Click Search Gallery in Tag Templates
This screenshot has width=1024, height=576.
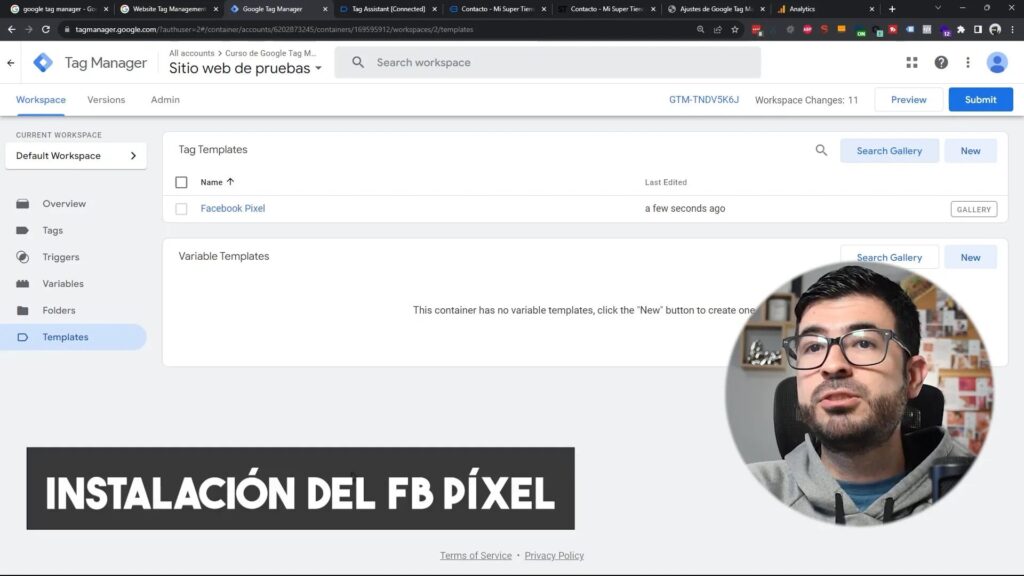tap(889, 151)
